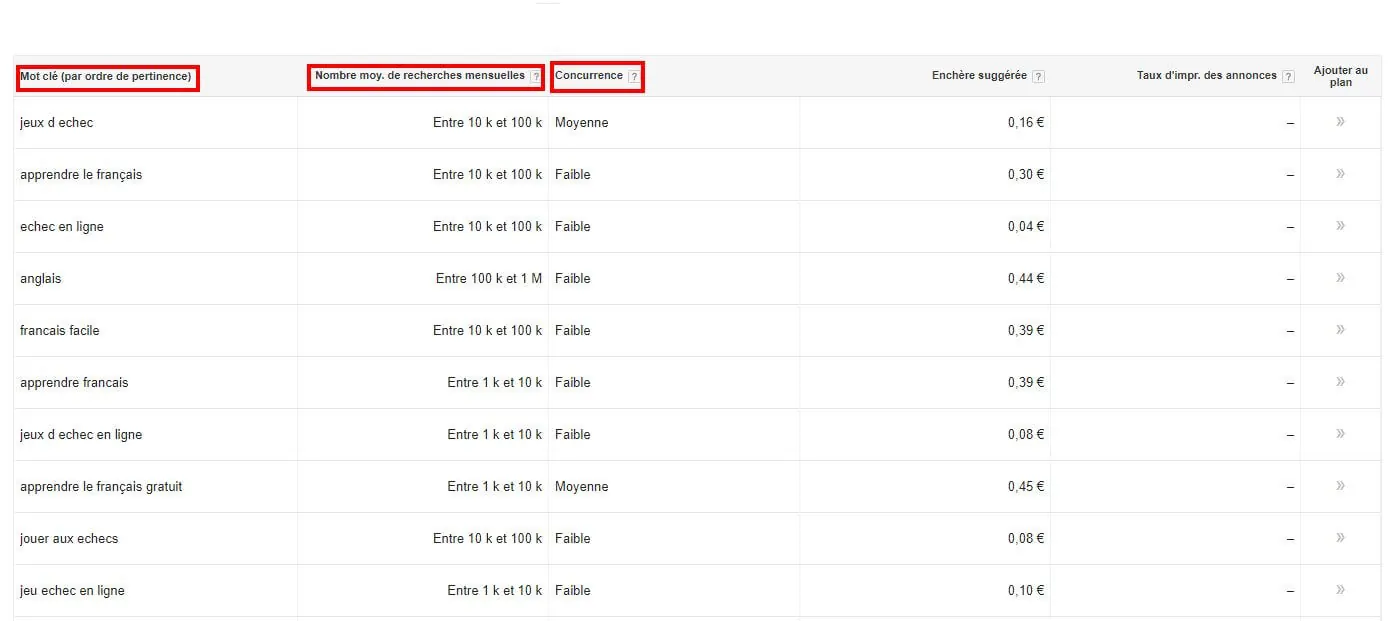Click suggested bid "0,44 €"
1399x621 pixels.
[1026, 278]
